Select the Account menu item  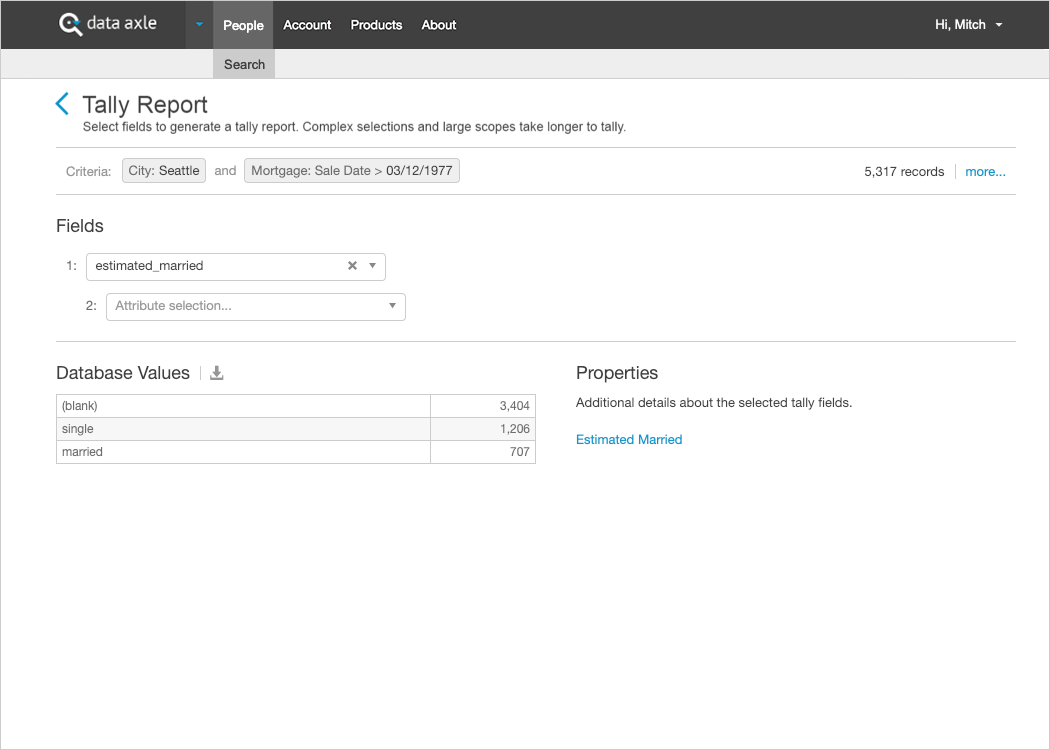[x=307, y=25]
